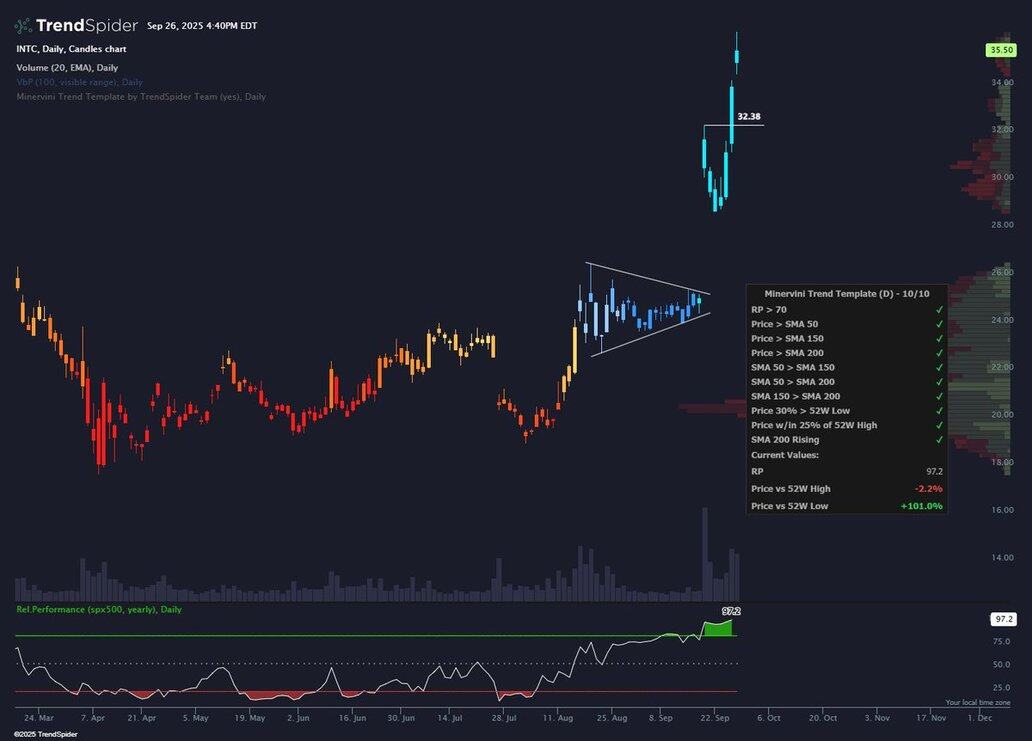1032x741 pixels.
Task: Select the SMA 200 Rising criterion text
Action: tap(785, 440)
